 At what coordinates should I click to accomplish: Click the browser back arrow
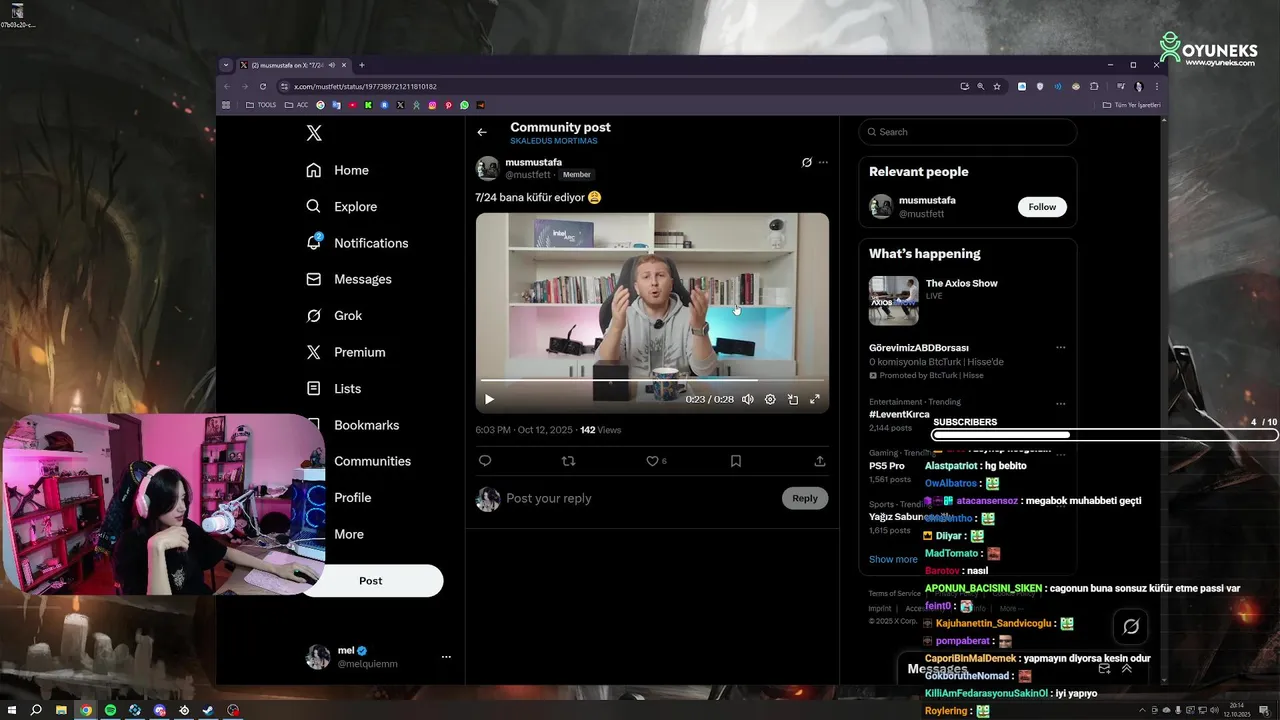tap(227, 86)
